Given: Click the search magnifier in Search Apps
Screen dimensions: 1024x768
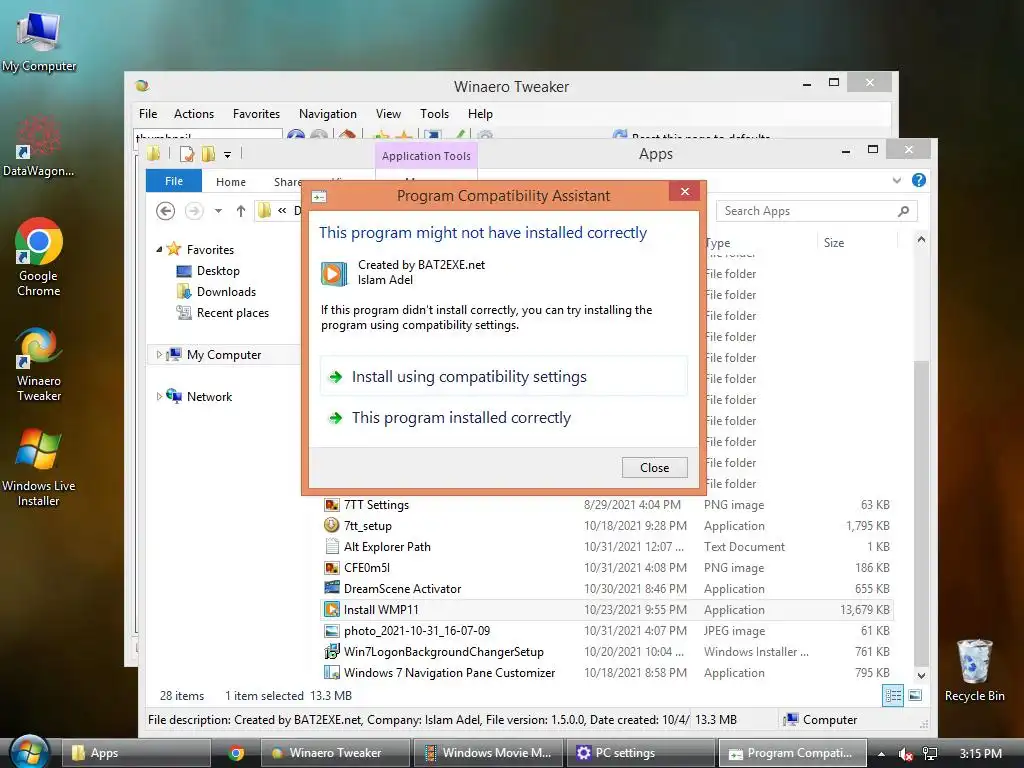Looking at the screenshot, I should click(903, 211).
